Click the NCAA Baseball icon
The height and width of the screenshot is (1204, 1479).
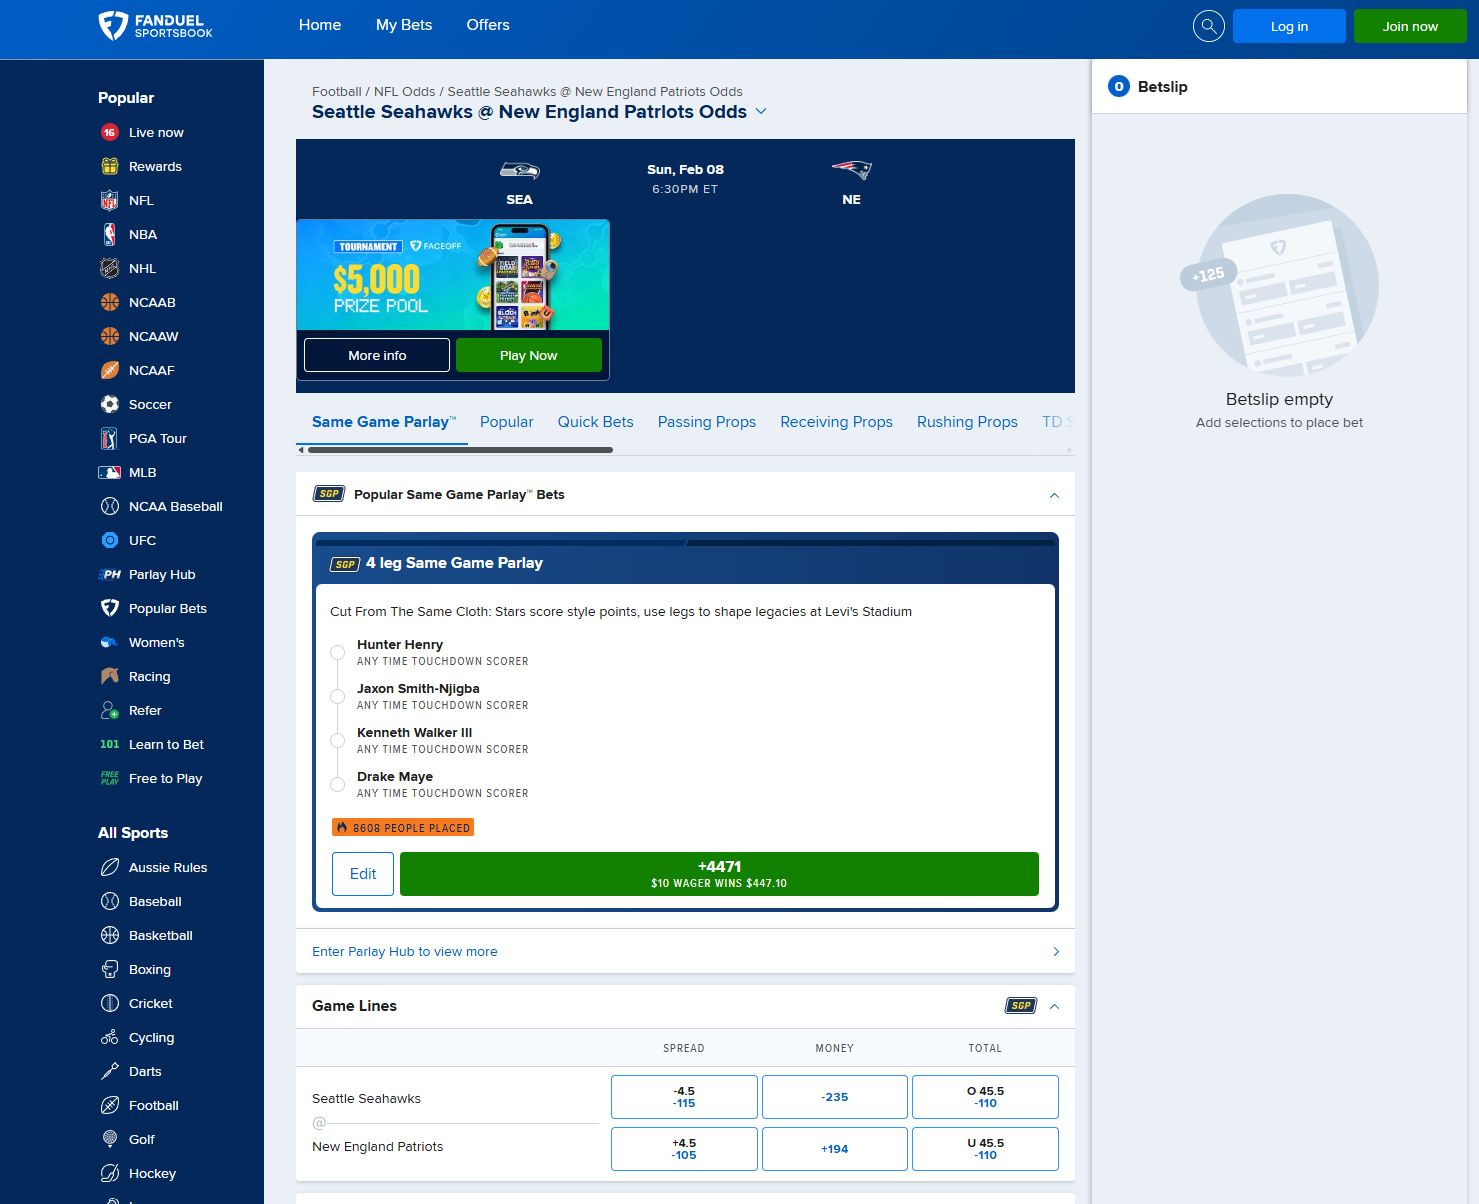(110, 506)
